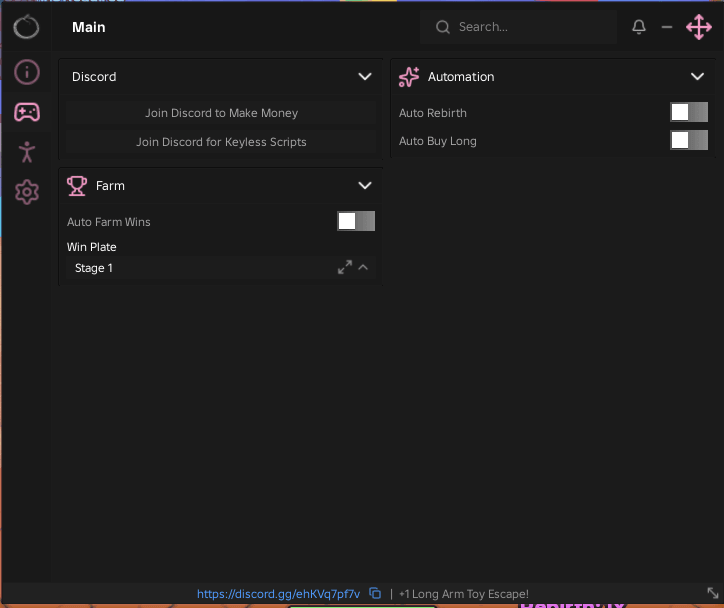Click the notifications bell icon

(x=639, y=27)
